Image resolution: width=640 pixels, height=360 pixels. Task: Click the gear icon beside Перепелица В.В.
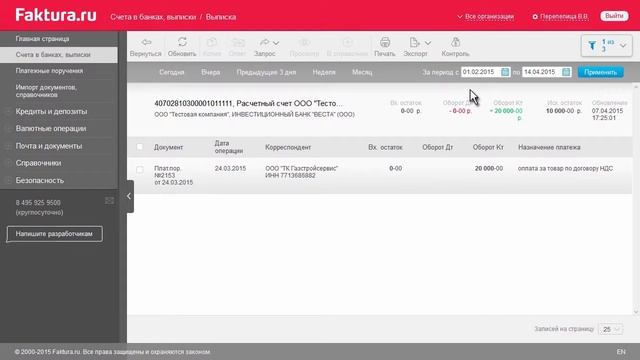(x=535, y=17)
